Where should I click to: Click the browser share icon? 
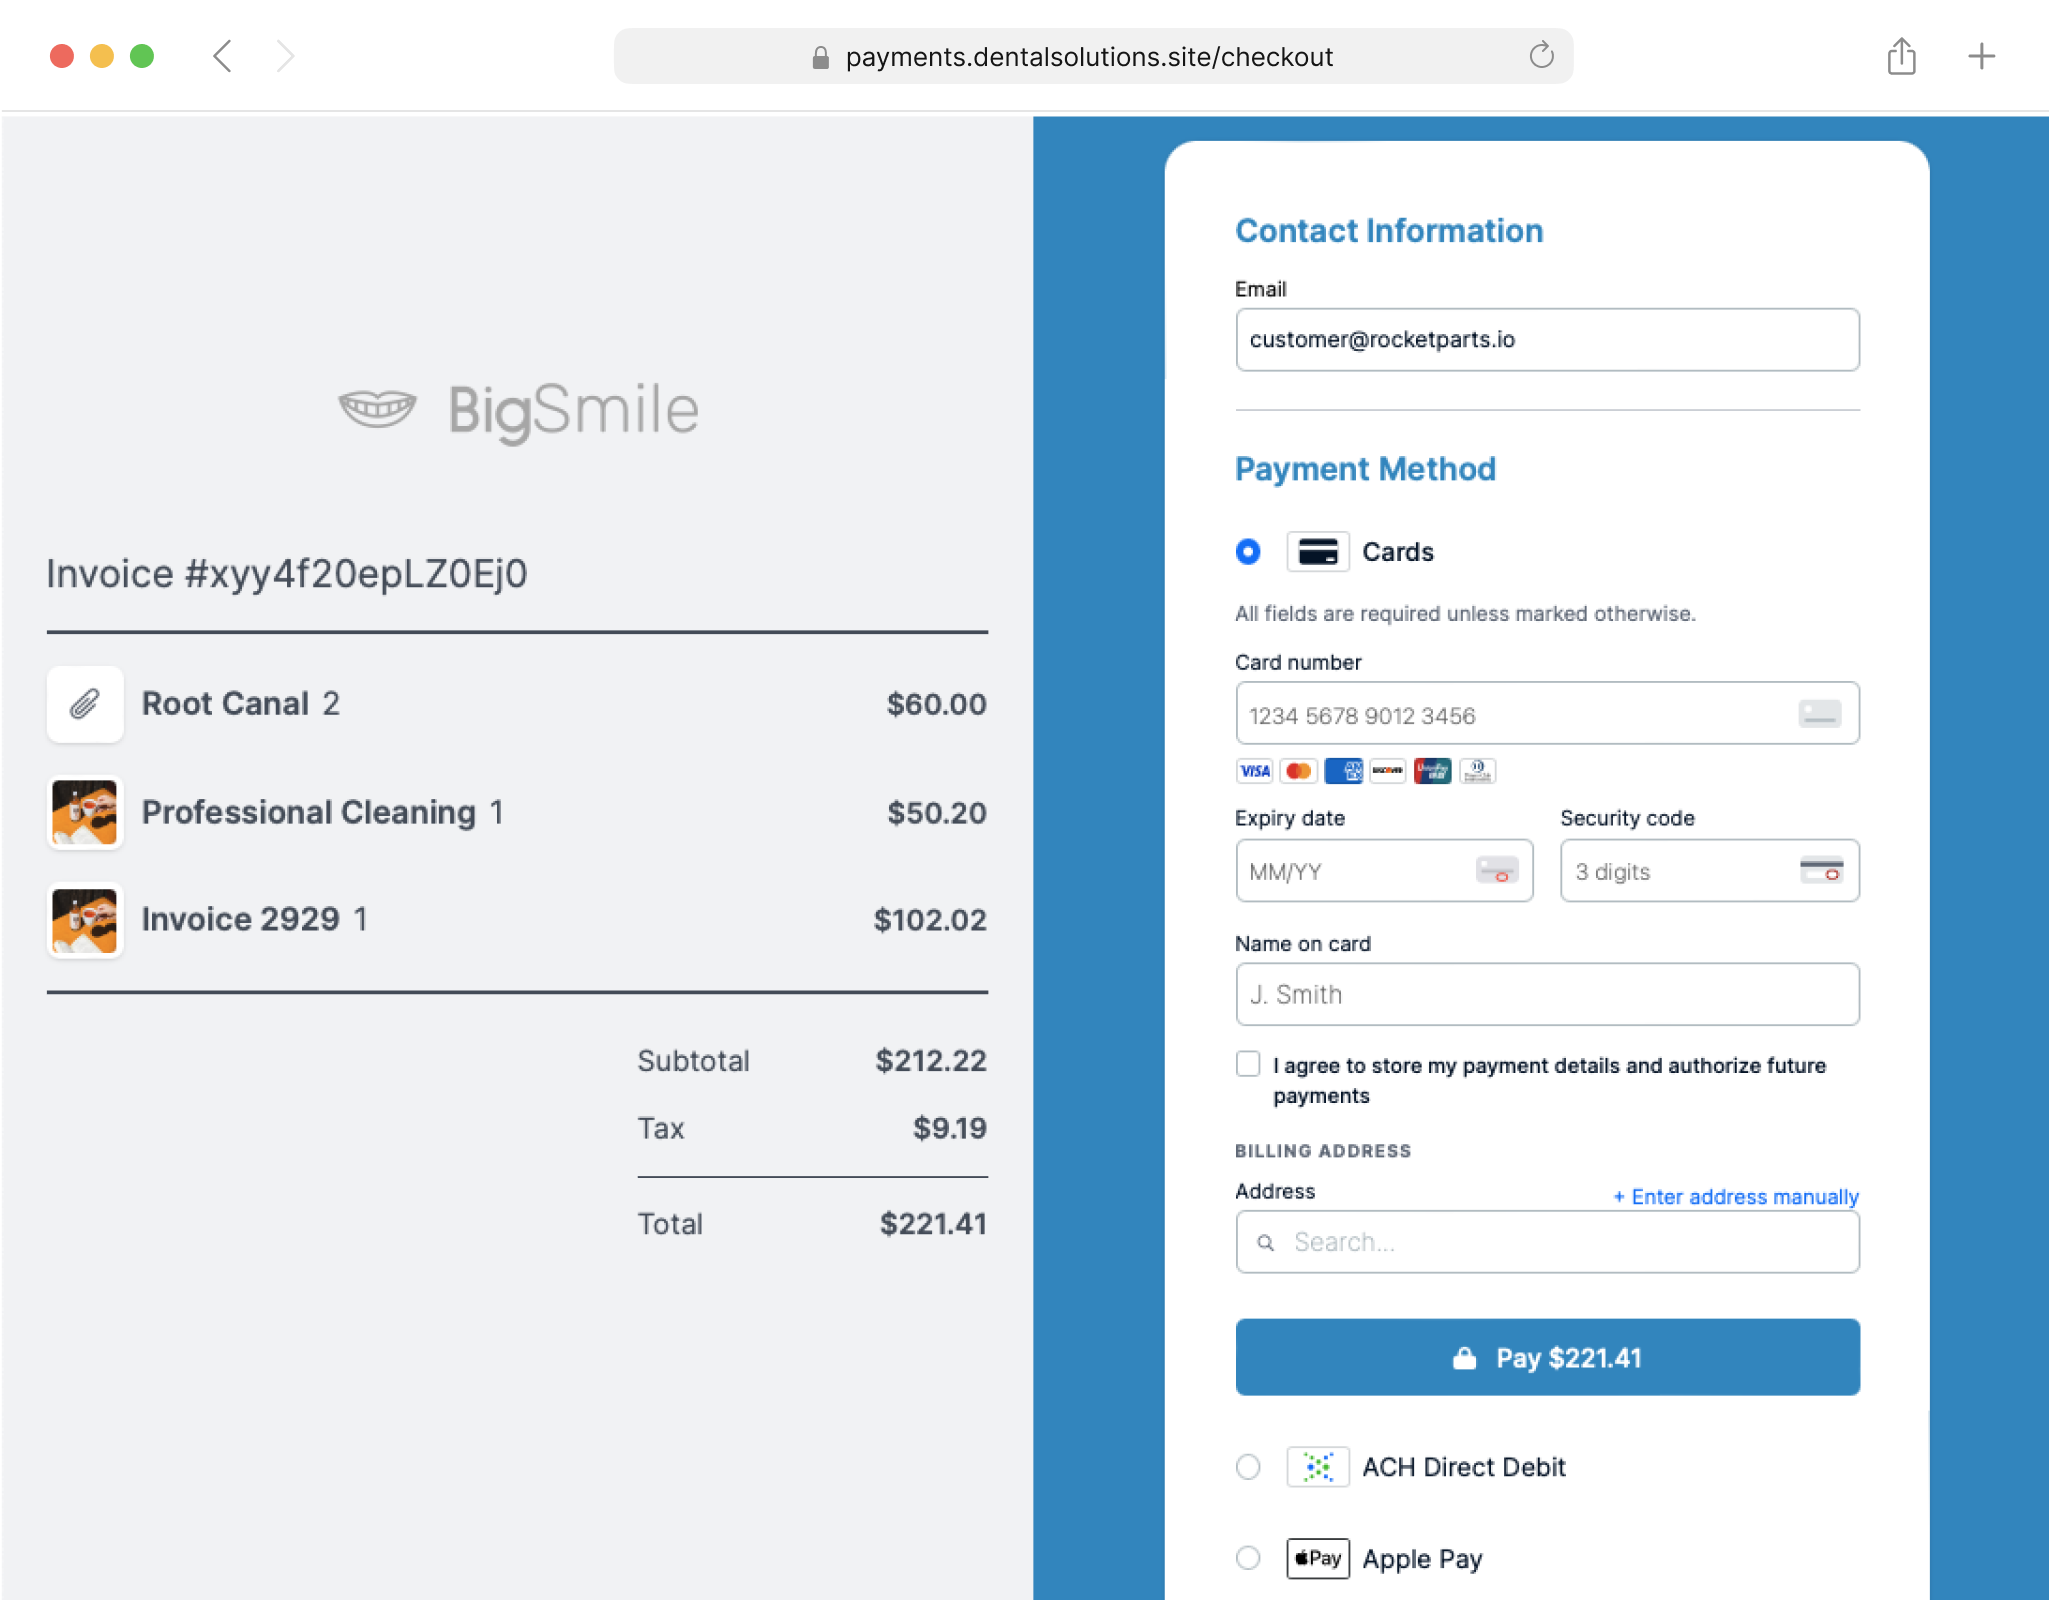click(x=1901, y=56)
